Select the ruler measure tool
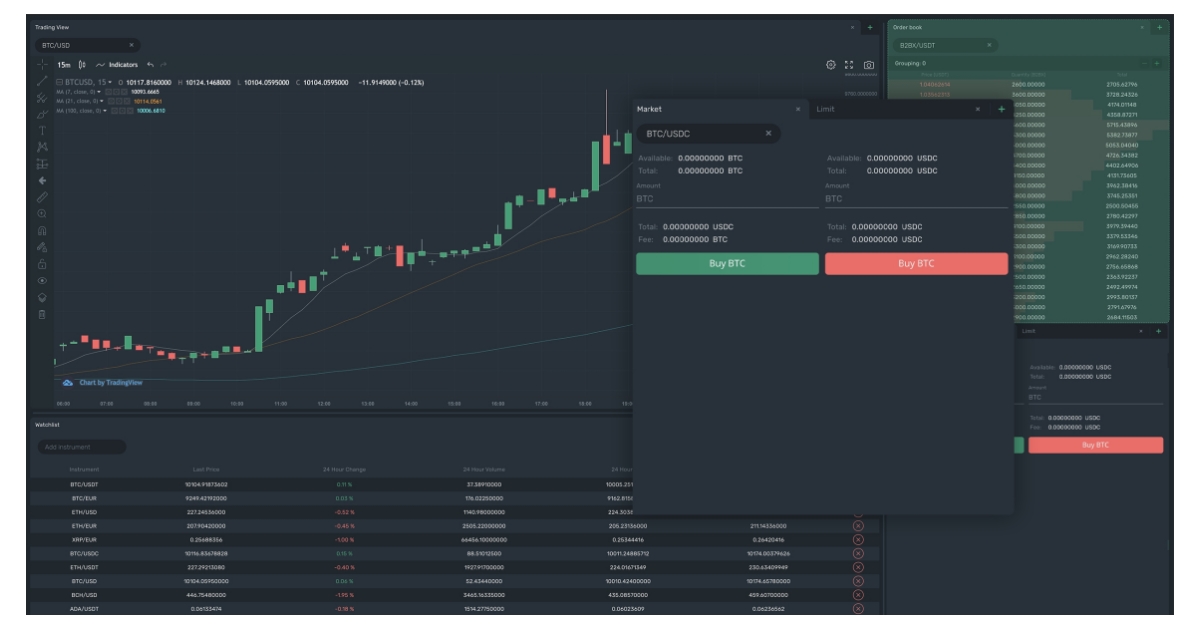Image resolution: width=1200 pixels, height=627 pixels. point(42,197)
